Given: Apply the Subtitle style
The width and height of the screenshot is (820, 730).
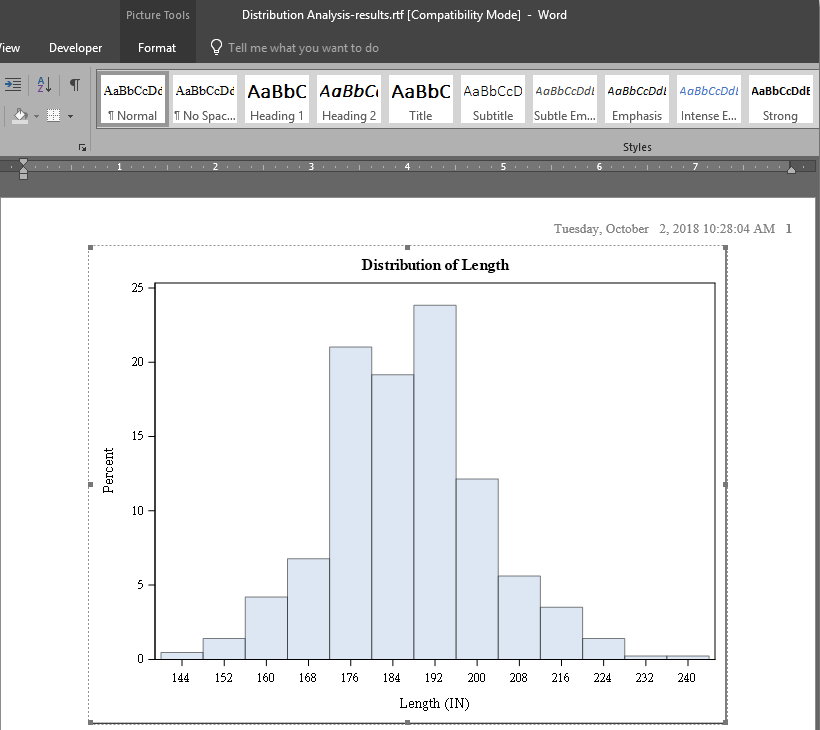Looking at the screenshot, I should pos(493,99).
